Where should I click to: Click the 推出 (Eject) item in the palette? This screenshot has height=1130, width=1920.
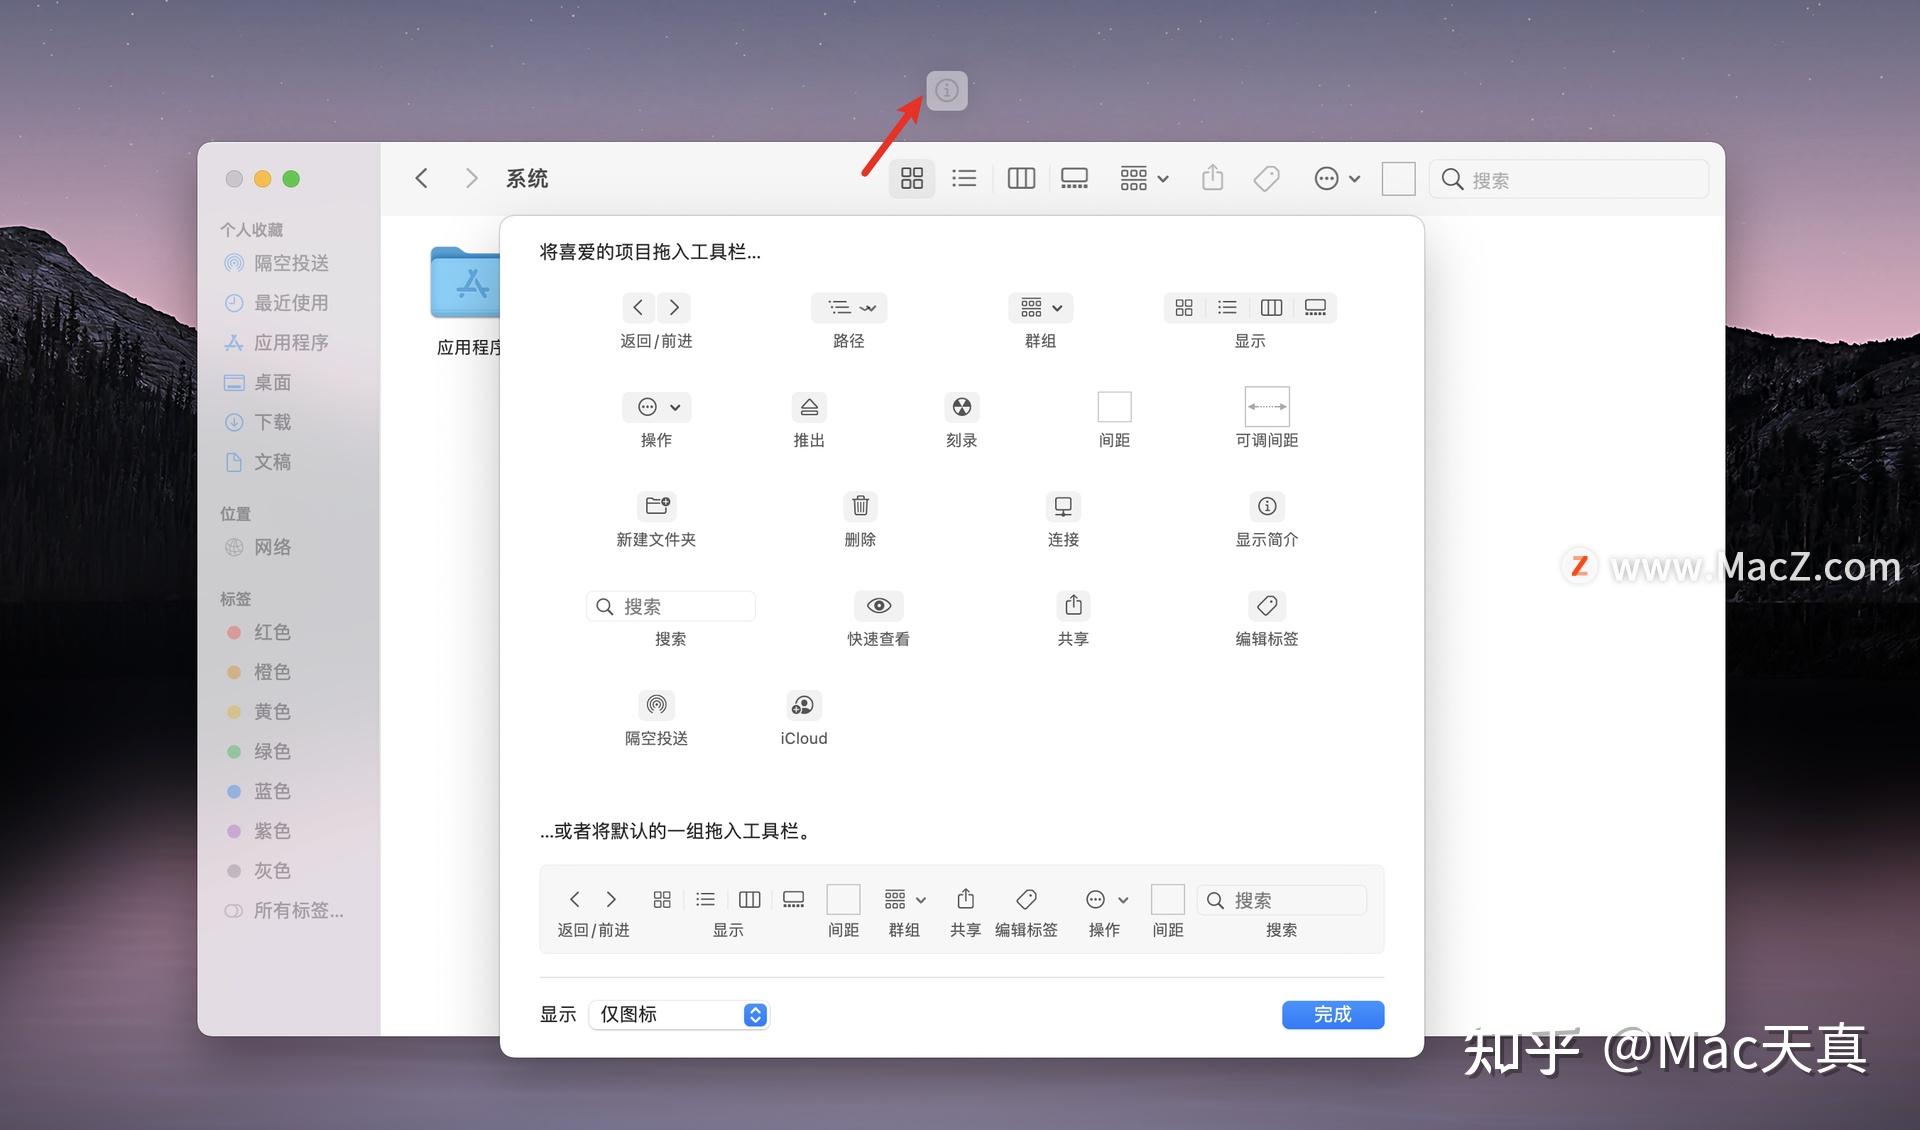[x=809, y=407]
